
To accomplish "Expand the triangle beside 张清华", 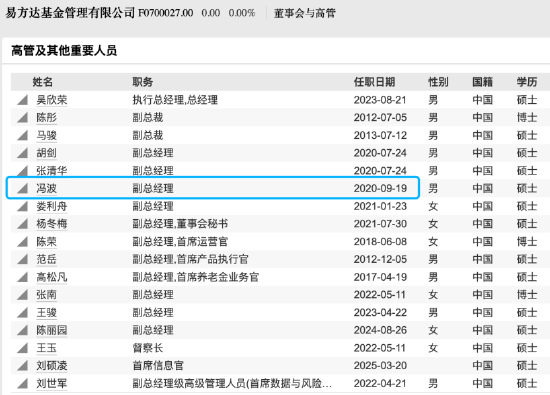I will 22,171.
